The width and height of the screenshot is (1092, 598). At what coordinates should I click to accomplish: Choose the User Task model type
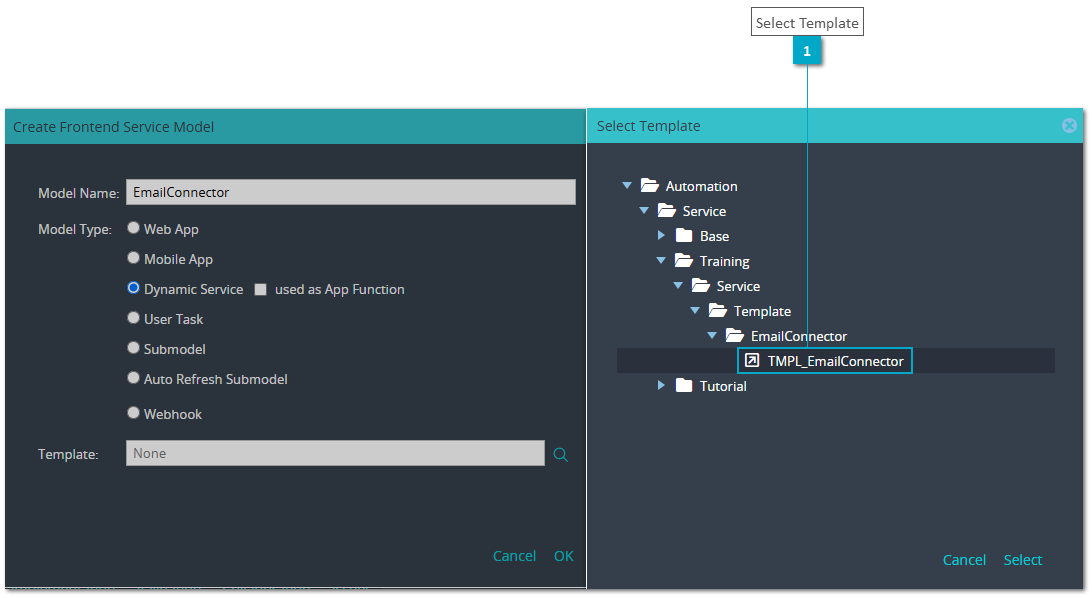coord(134,318)
